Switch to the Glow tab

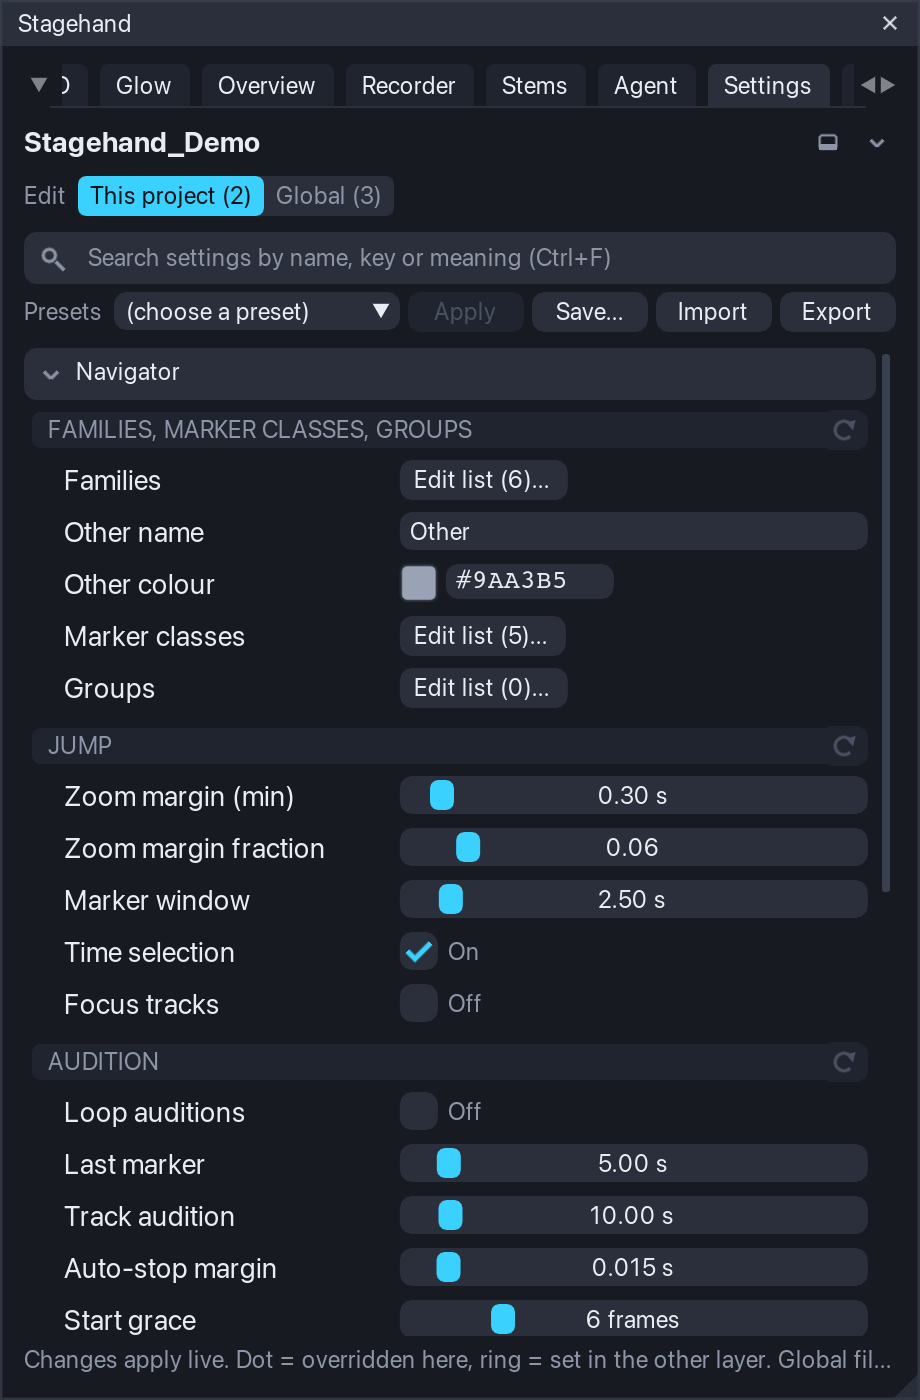click(x=143, y=86)
